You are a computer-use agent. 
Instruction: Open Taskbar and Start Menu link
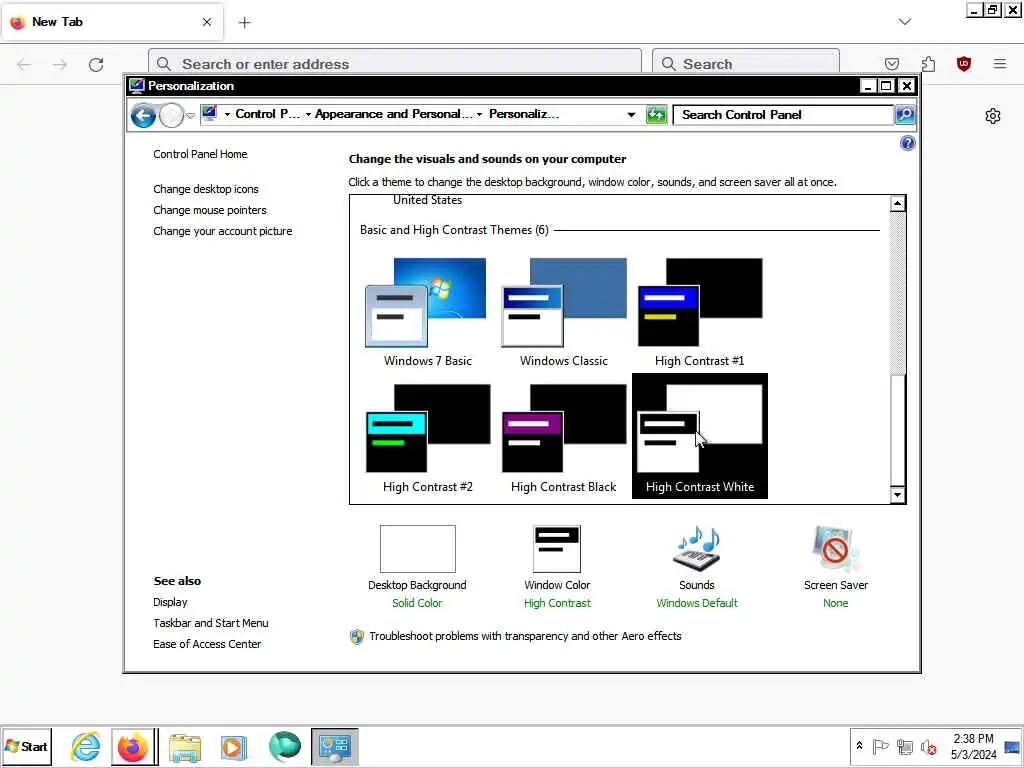point(210,623)
